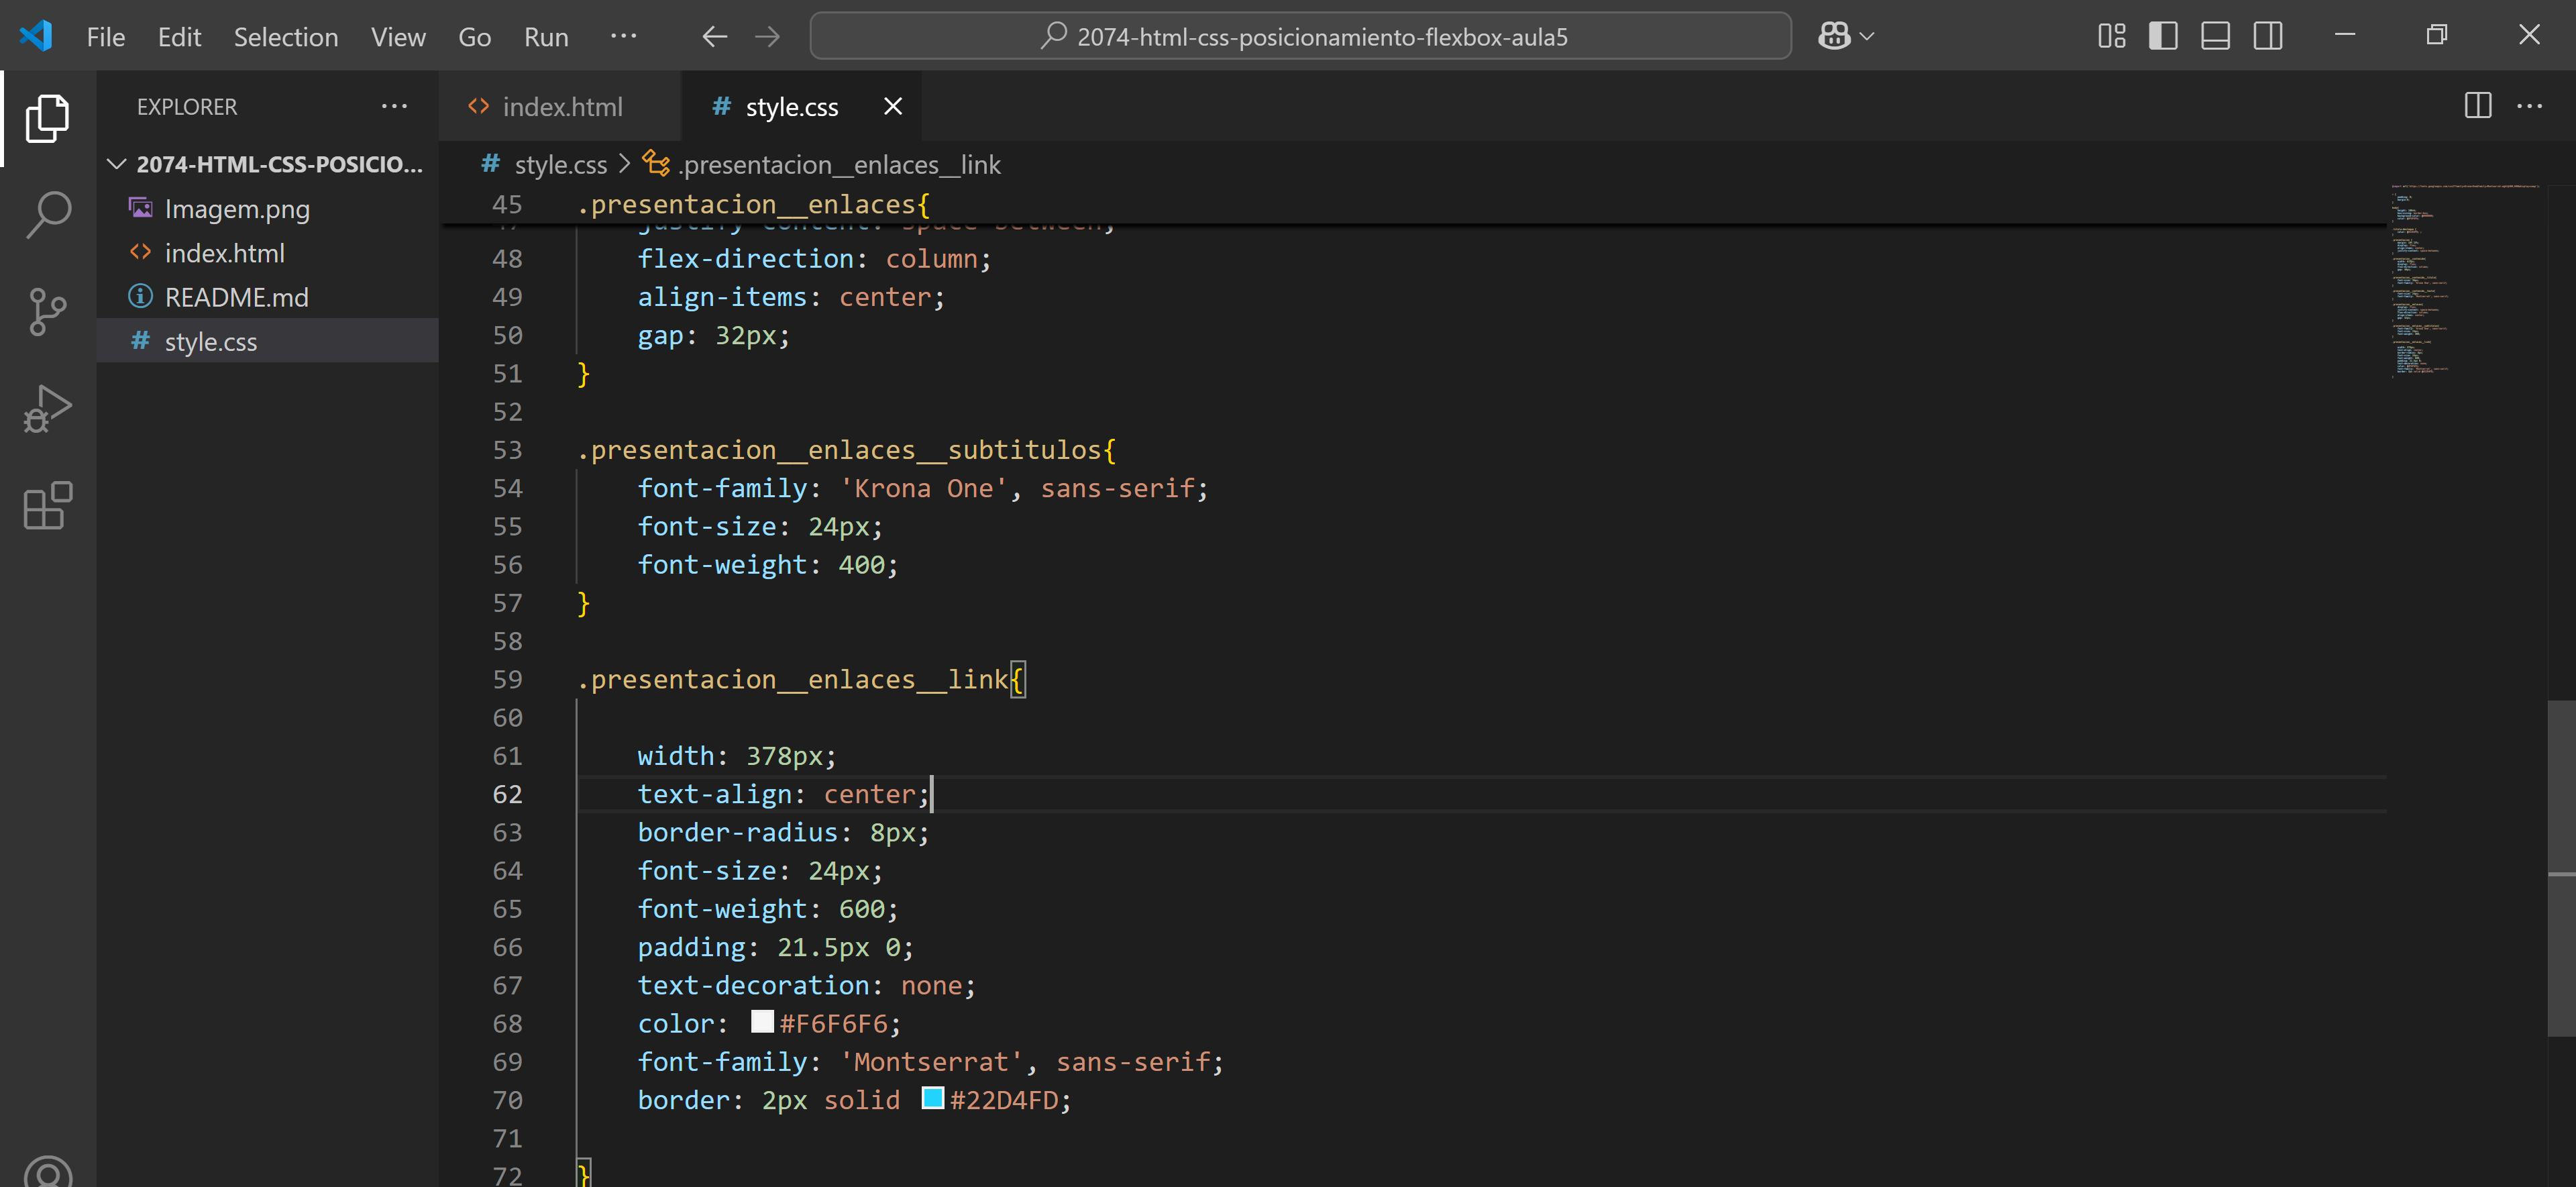Open the Extensions view
Viewport: 2576px width, 1187px height.
(47, 505)
